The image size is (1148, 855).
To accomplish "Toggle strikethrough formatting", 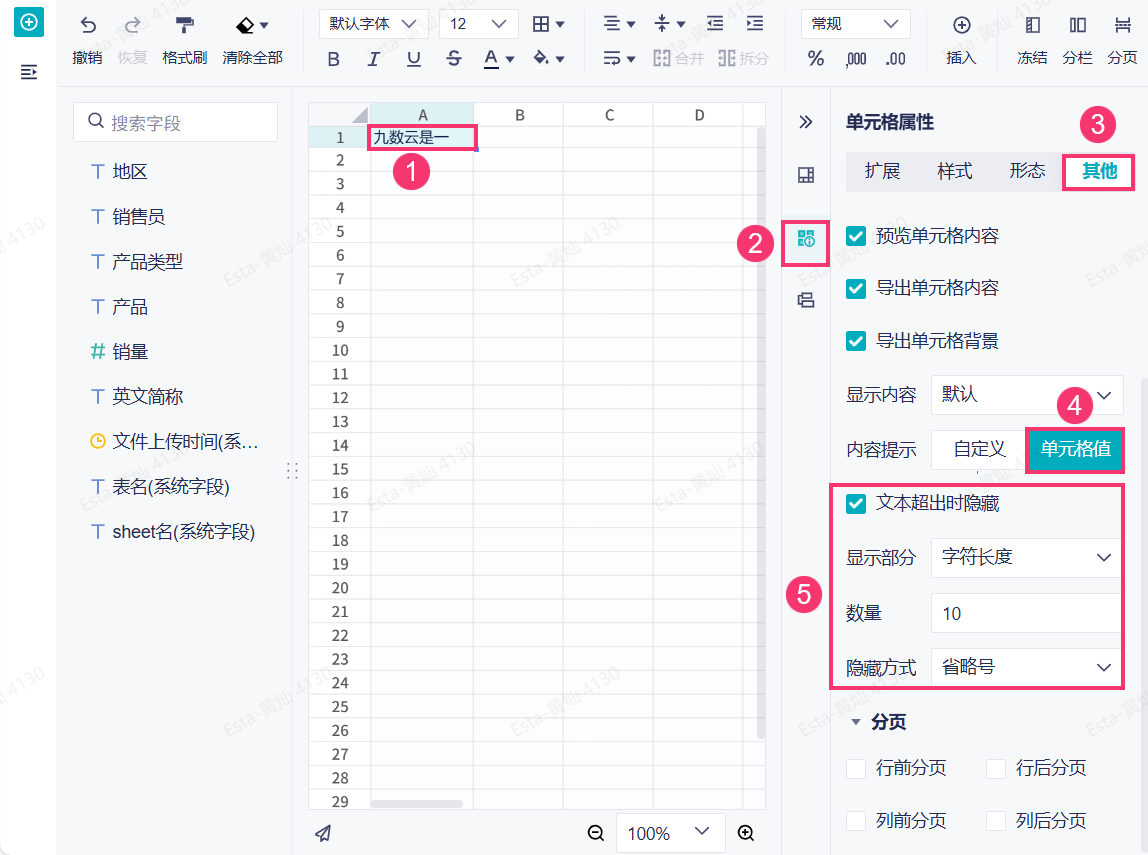I will click(x=454, y=59).
